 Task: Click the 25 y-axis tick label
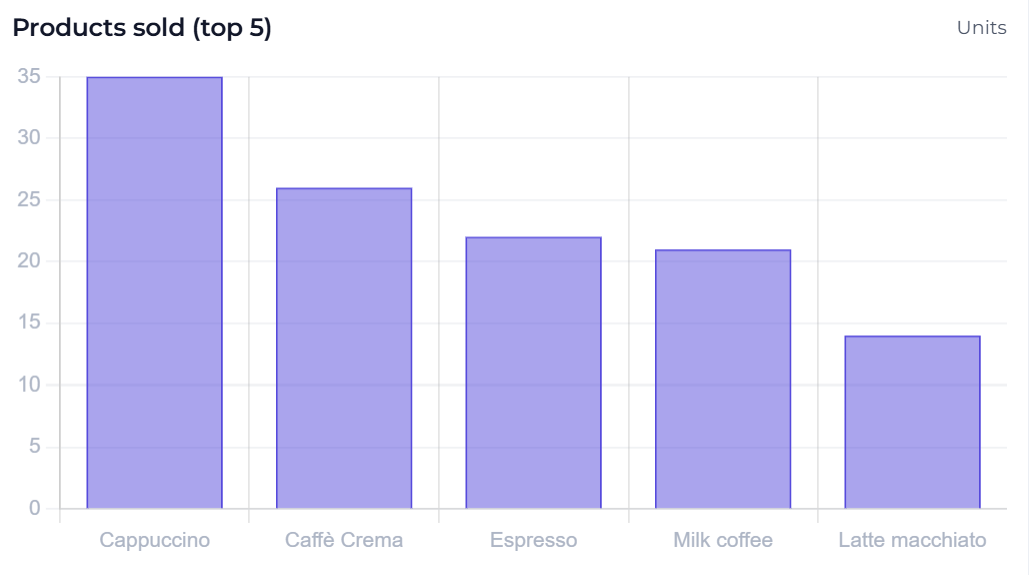pos(29,200)
